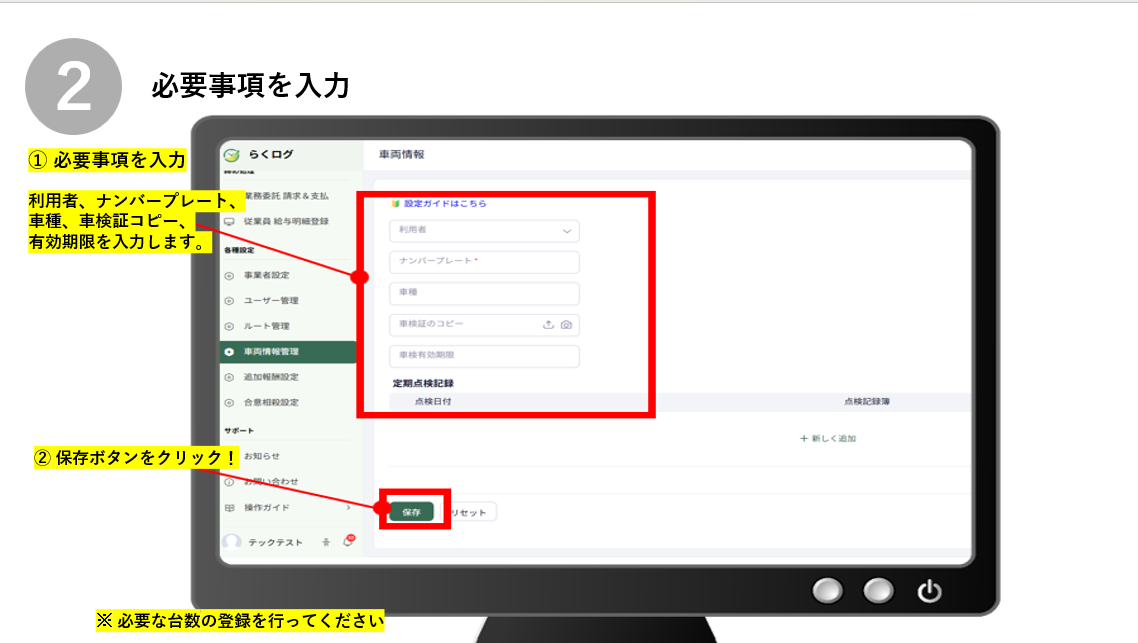Viewport: 1138px width, 643px height.
Task: Select 車両情報管理 in the sidebar
Action: click(x=270, y=352)
